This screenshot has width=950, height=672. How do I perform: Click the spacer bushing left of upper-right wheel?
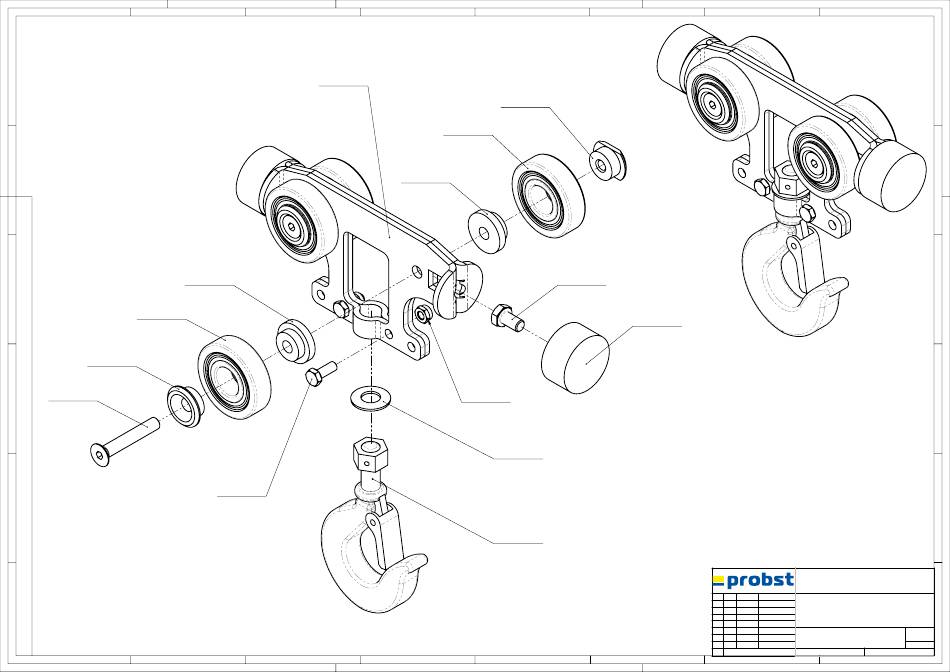pos(488,231)
